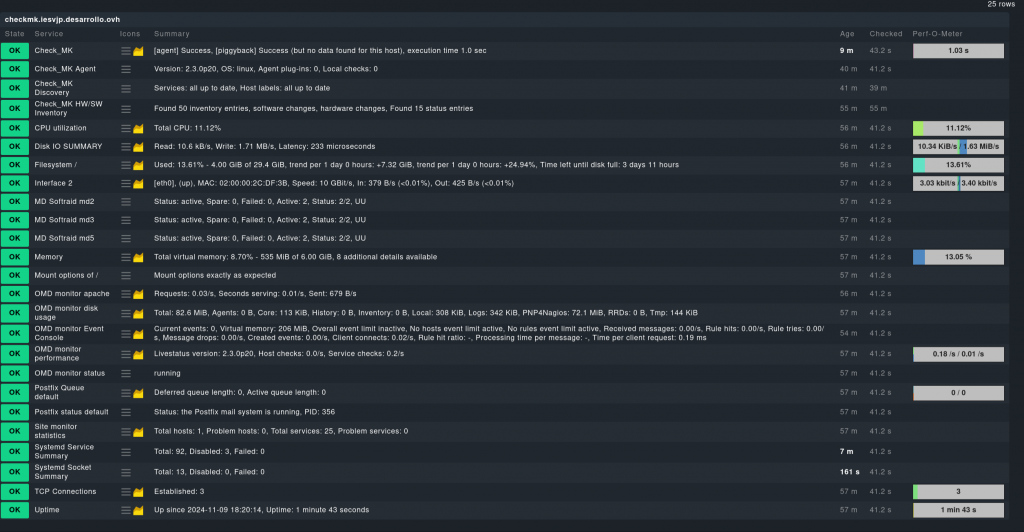Click the graph icon for Disk IO SUMMARY

coord(139,146)
